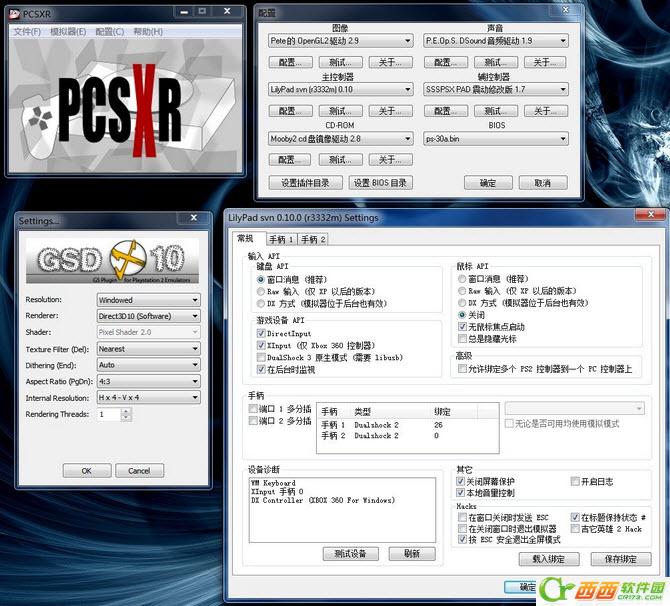
Task: Expand the 辅控制器 SSSPSX PAD dropdown
Action: point(563,89)
